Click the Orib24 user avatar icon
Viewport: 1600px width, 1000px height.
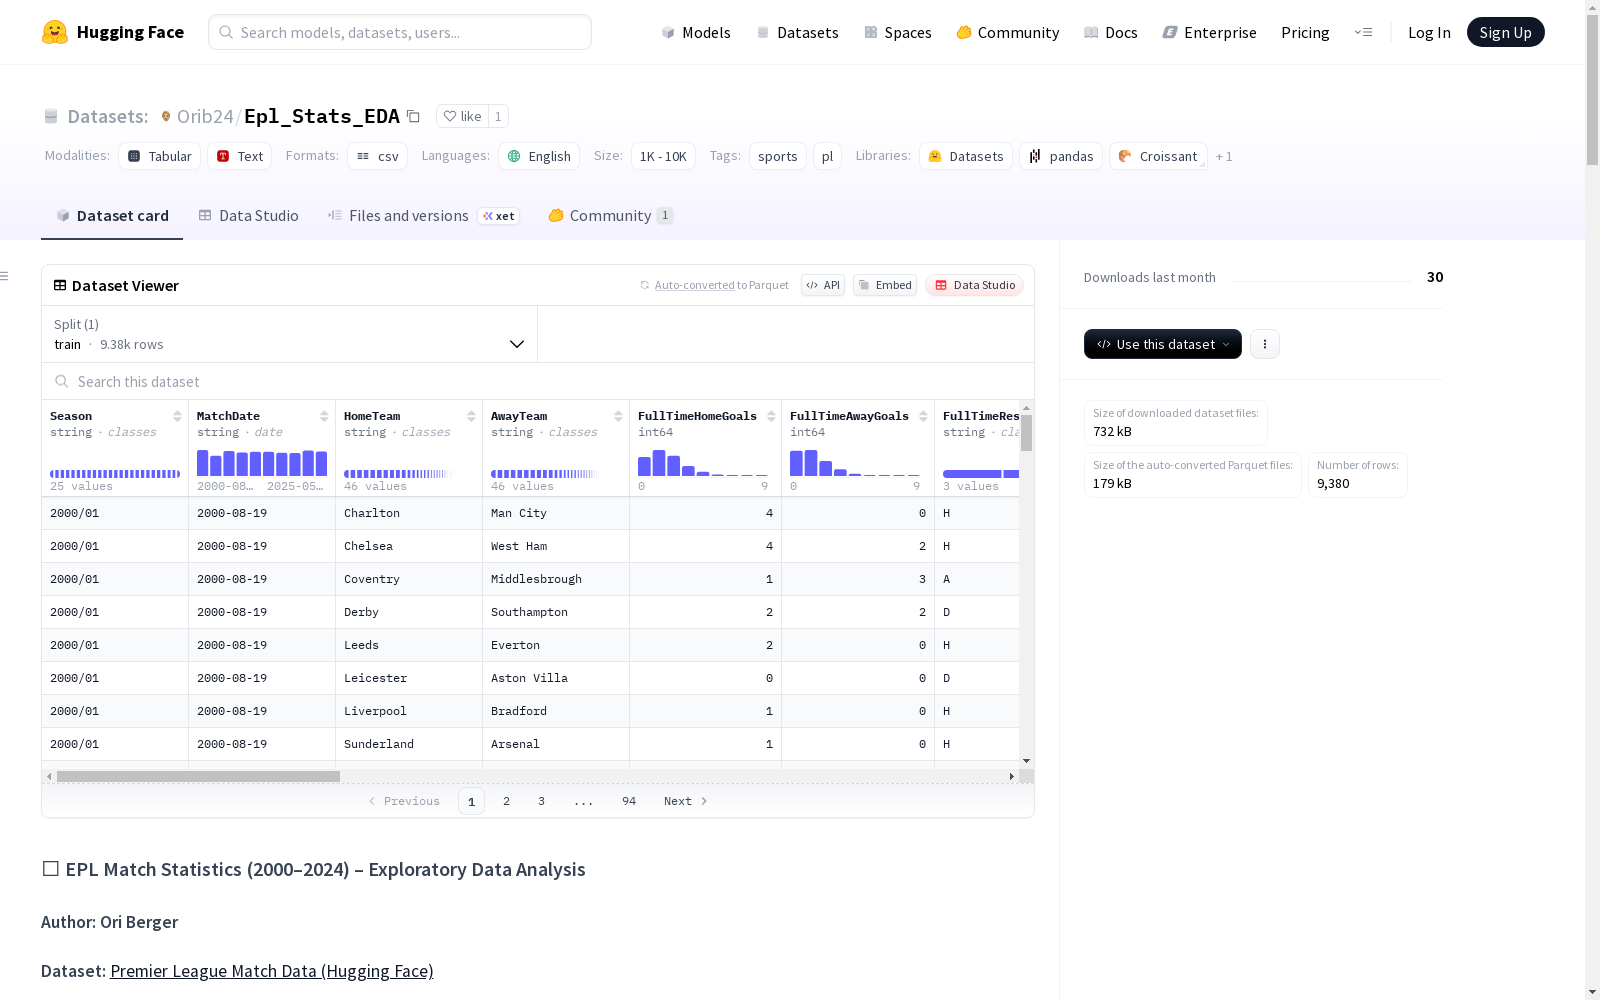click(x=166, y=116)
